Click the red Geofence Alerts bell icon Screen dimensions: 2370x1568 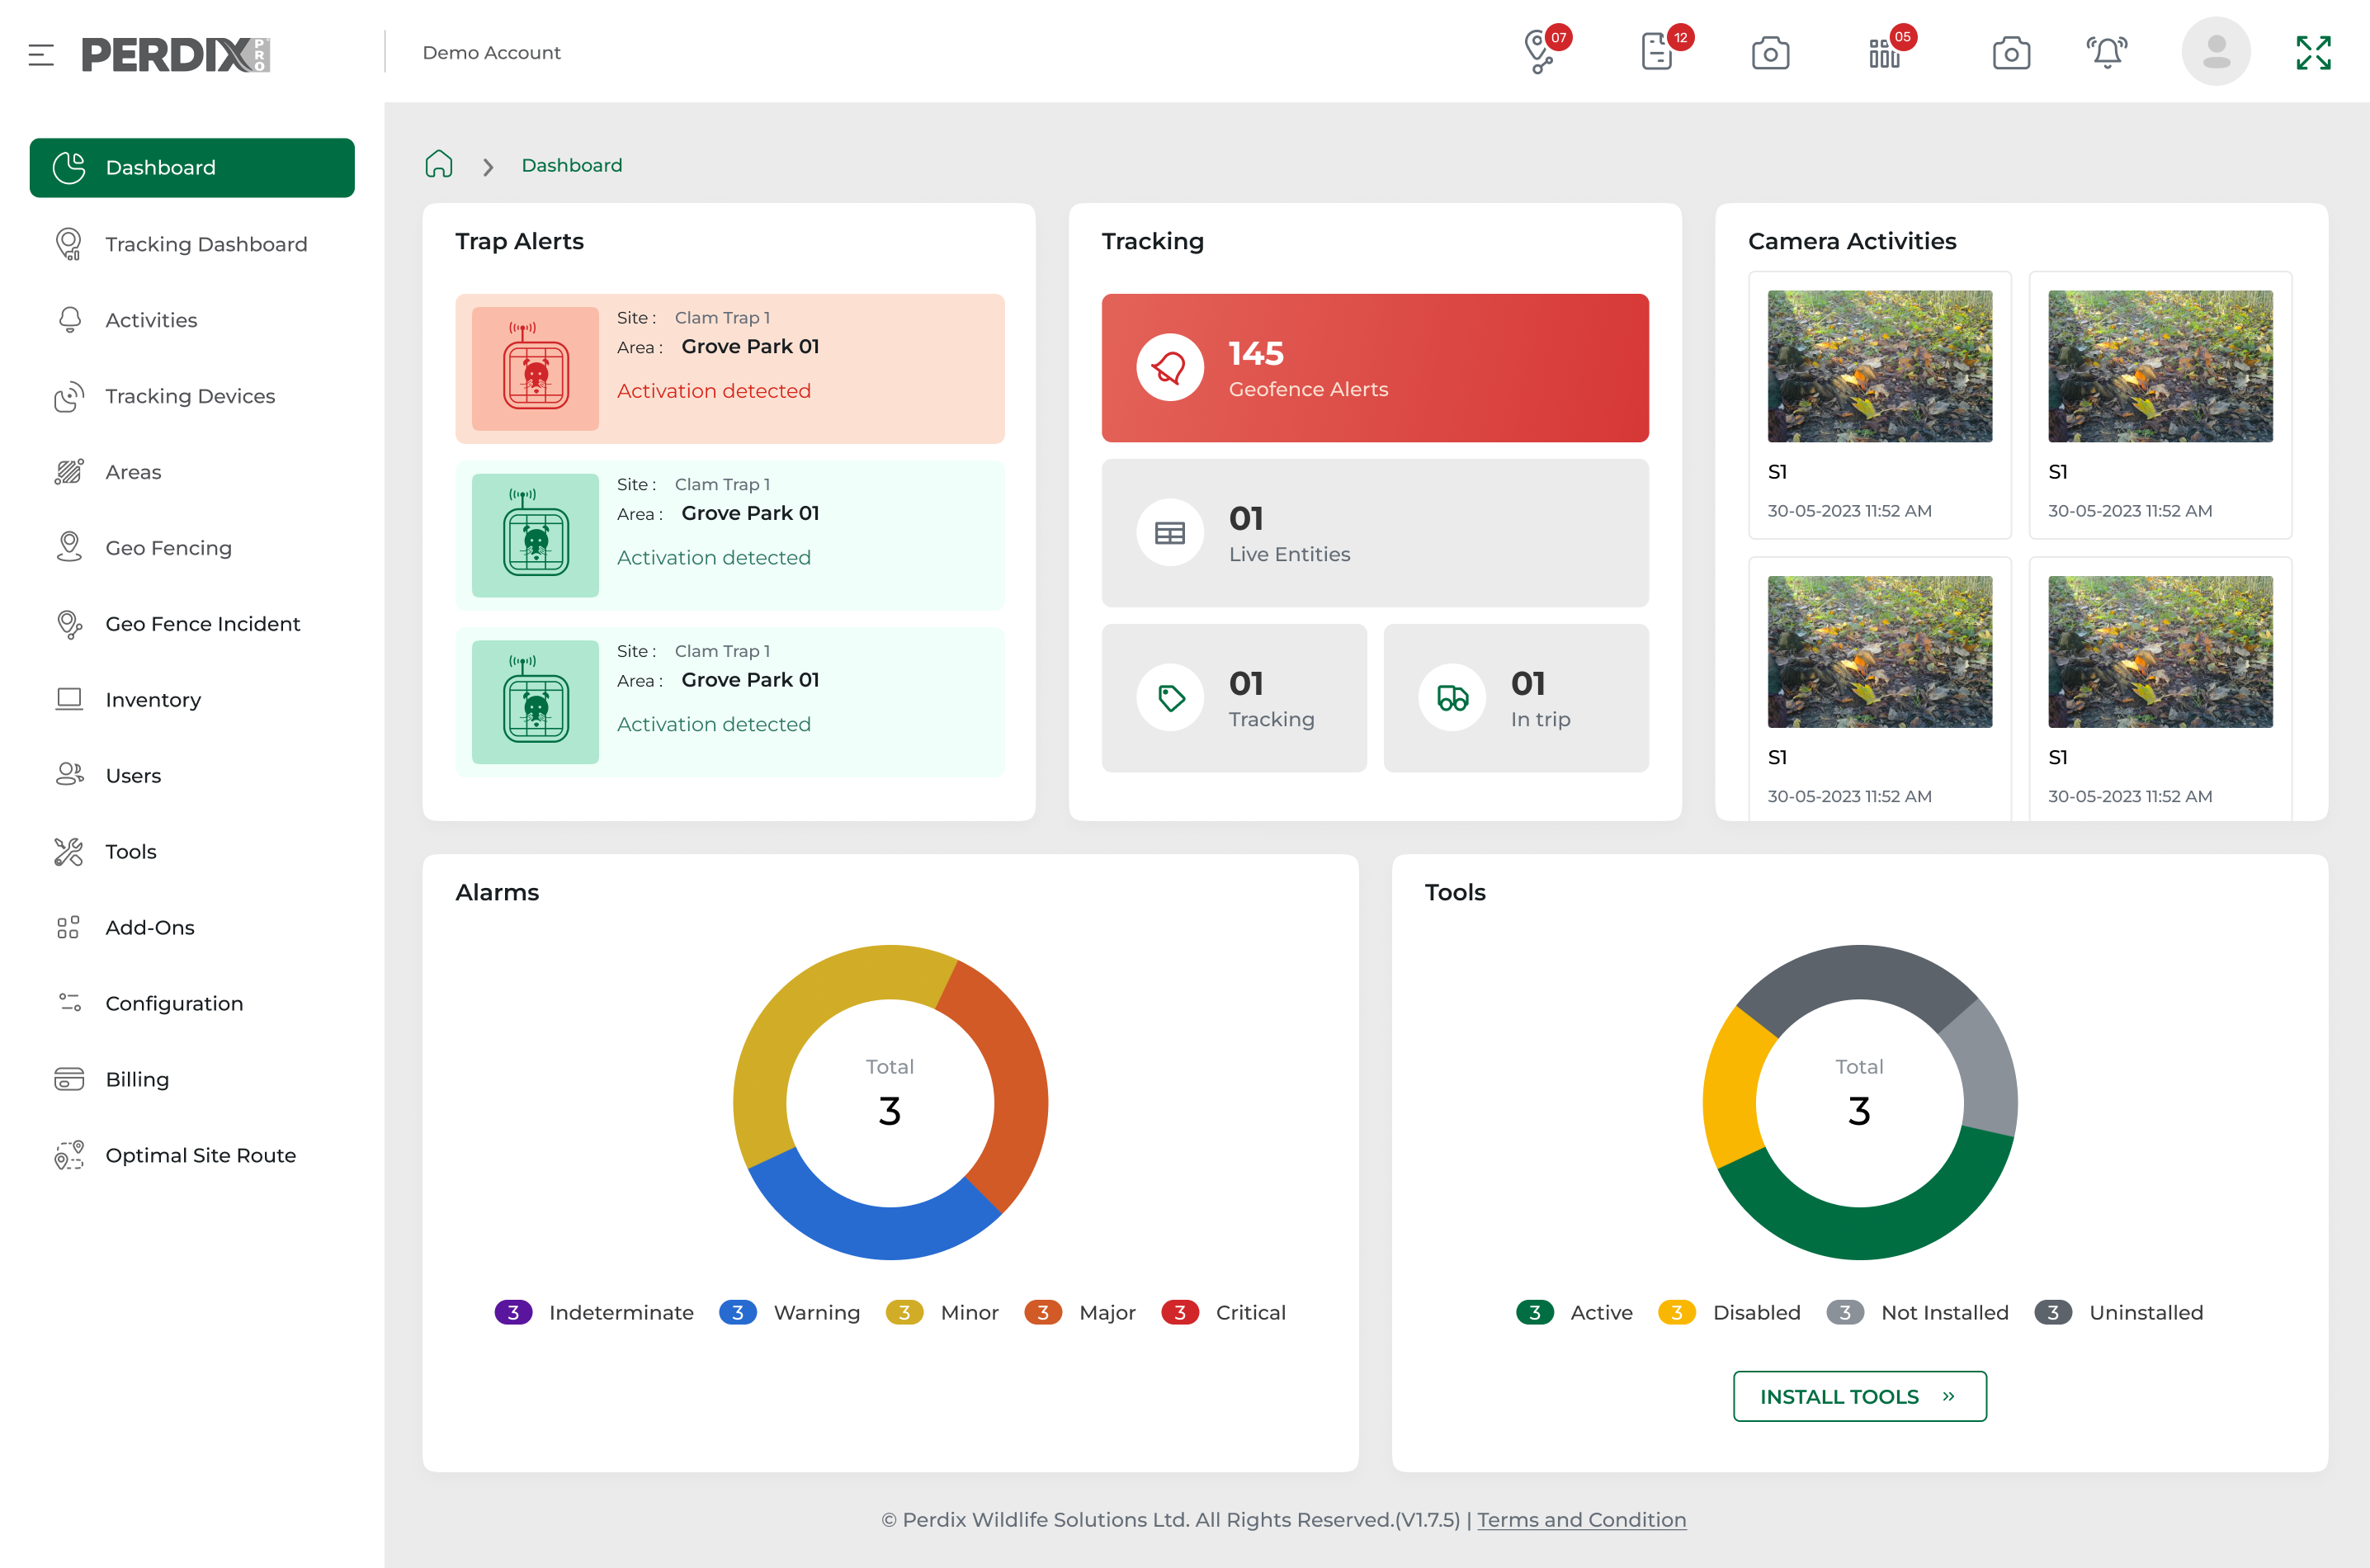pyautogui.click(x=1169, y=367)
